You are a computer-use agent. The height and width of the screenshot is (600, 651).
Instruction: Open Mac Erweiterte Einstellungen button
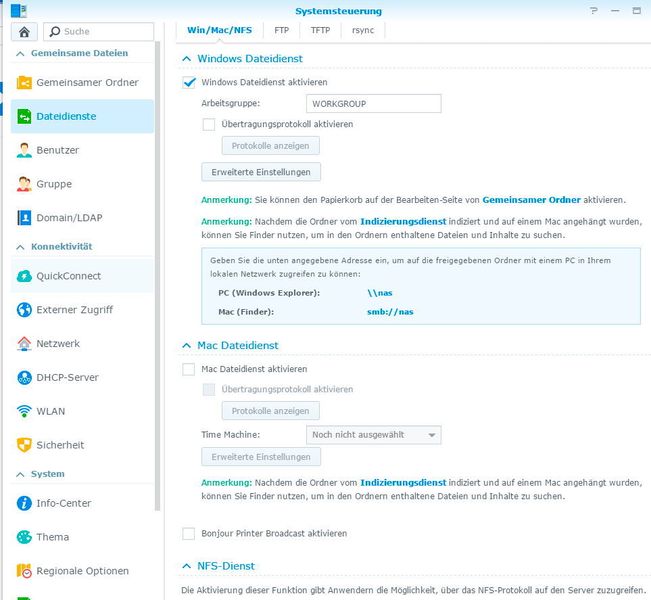coord(261,457)
